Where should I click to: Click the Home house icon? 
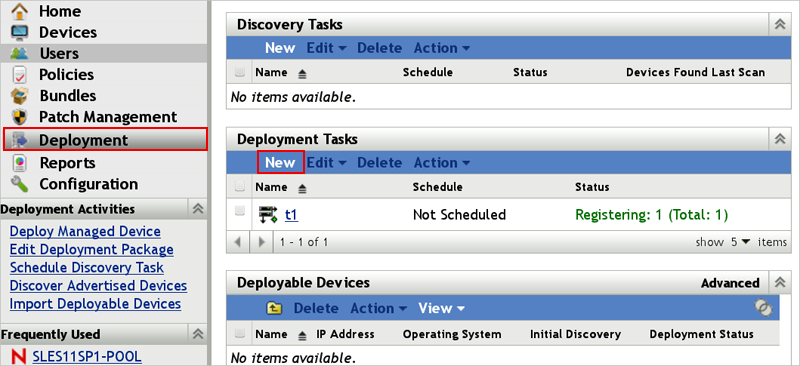pos(19,11)
